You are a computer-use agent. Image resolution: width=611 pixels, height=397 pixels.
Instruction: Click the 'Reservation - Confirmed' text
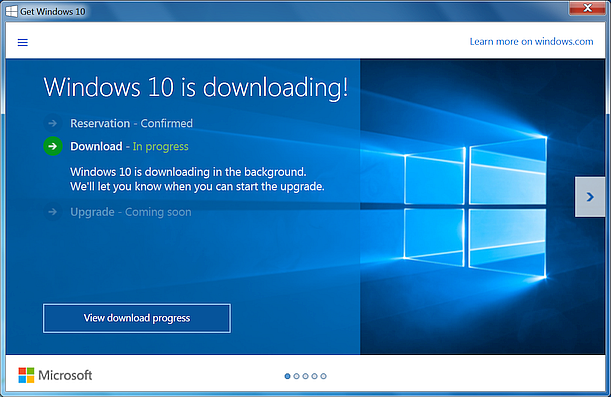pyautogui.click(x=131, y=124)
